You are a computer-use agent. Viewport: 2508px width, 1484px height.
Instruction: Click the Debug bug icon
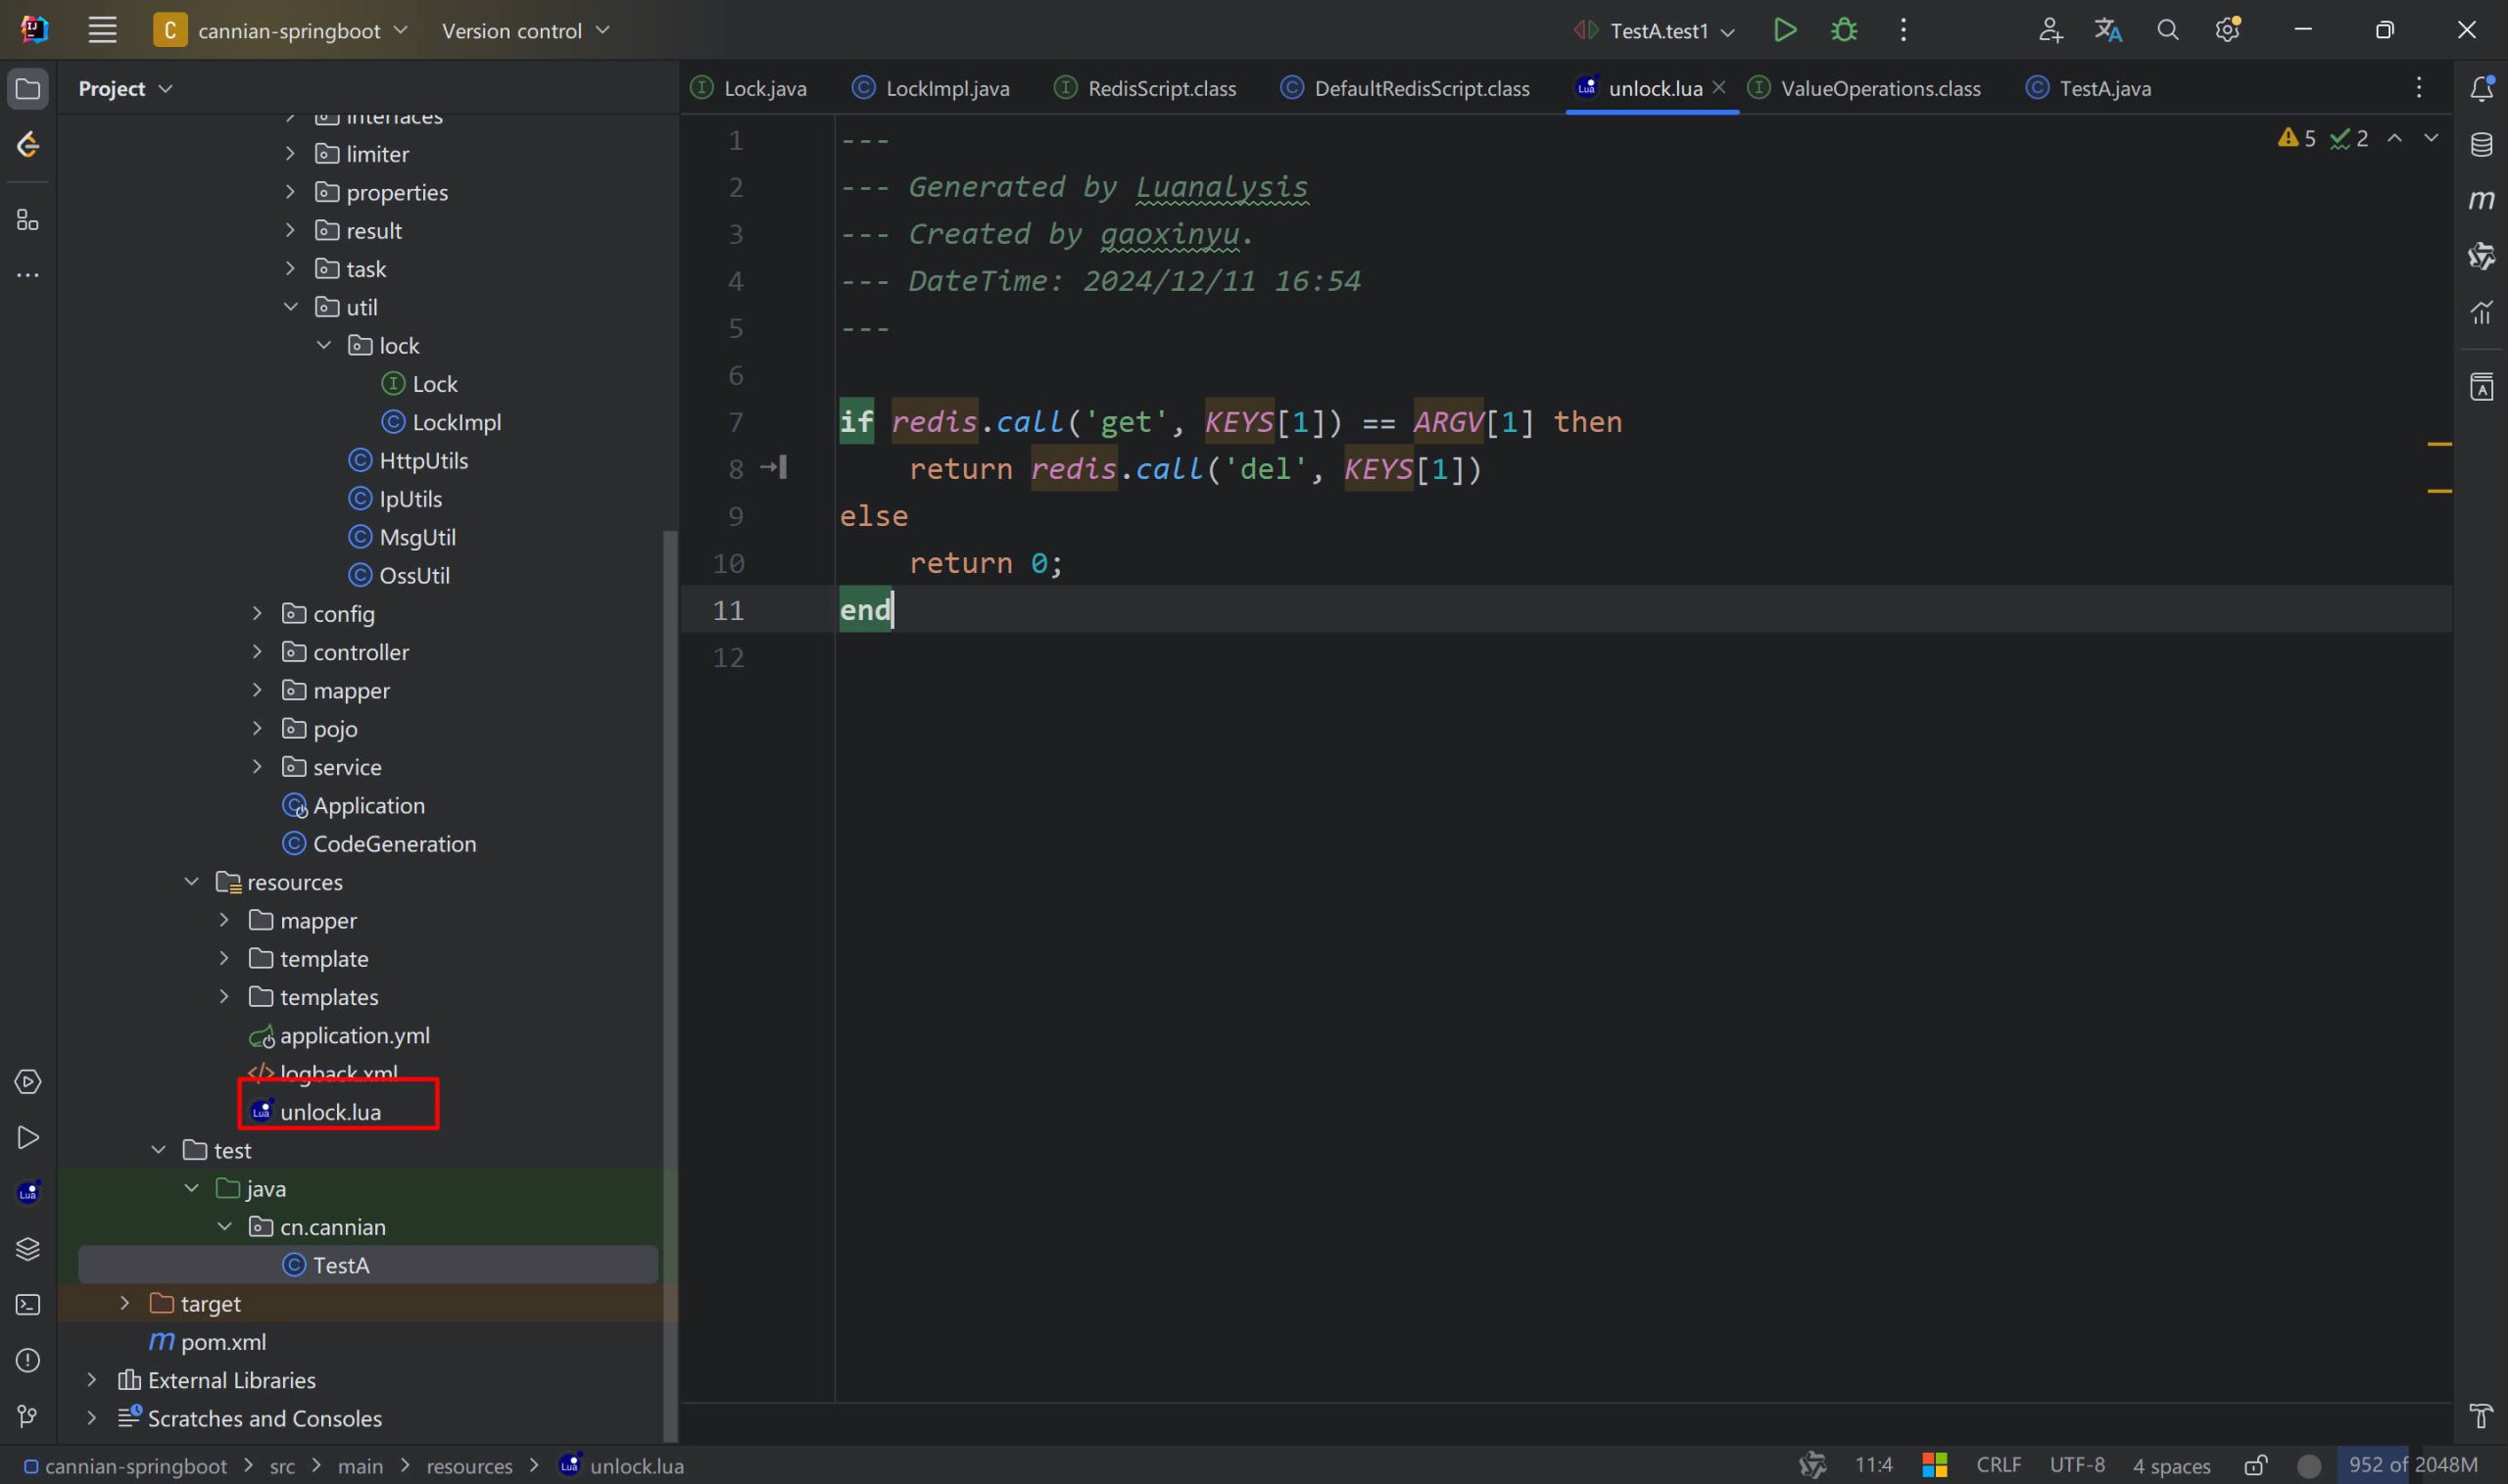(1844, 30)
